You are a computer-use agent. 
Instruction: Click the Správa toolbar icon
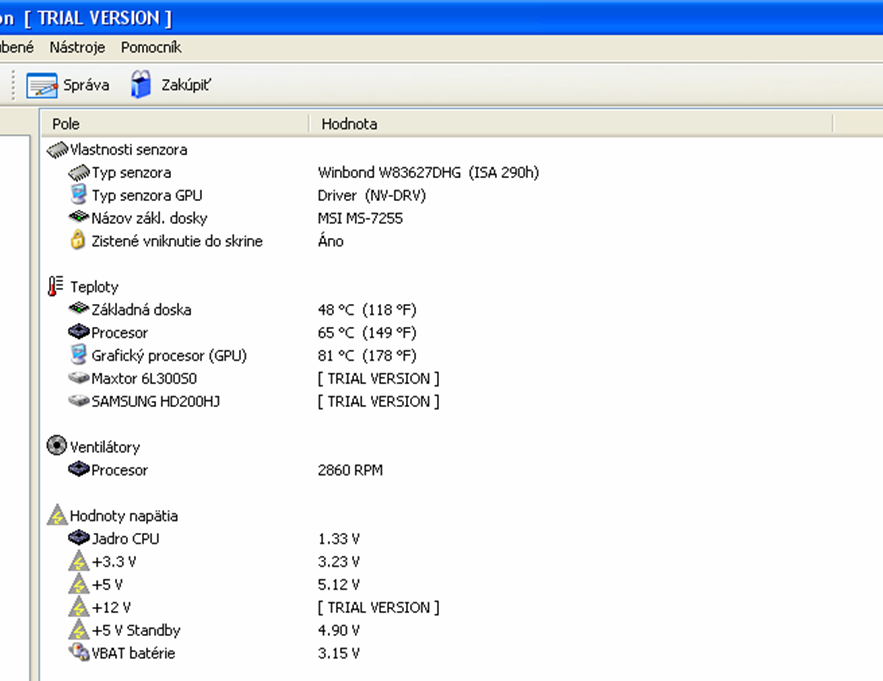pos(42,85)
